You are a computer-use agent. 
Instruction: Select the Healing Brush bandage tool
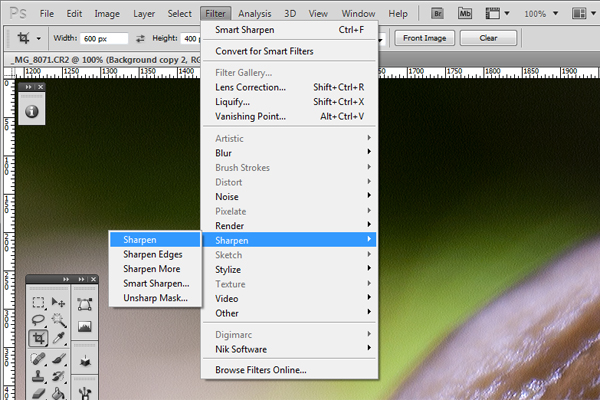point(38,359)
